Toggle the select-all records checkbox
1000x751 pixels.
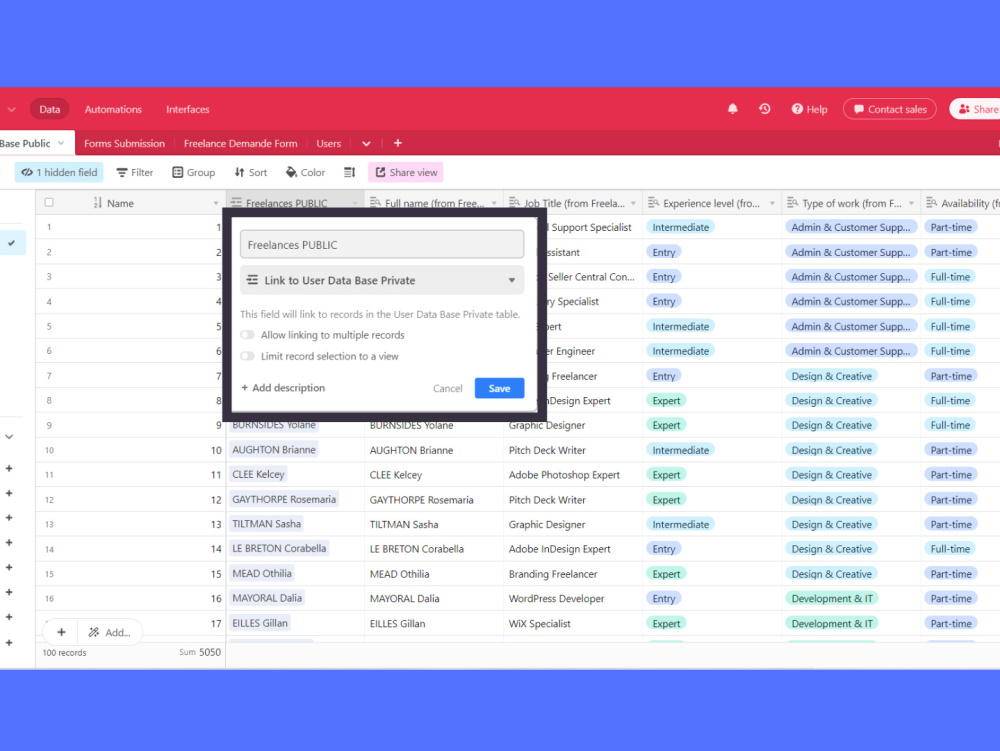pyautogui.click(x=49, y=203)
